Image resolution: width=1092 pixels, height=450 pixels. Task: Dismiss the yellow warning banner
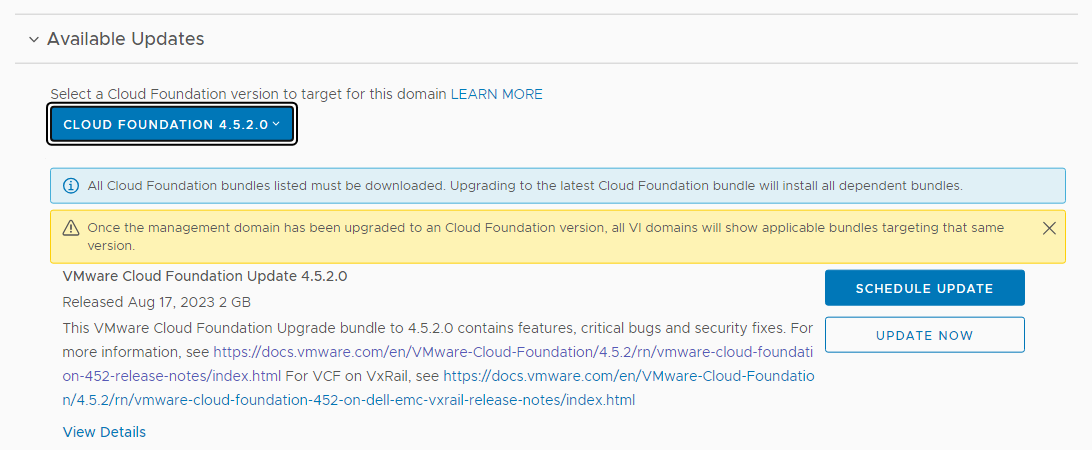pos(1049,228)
